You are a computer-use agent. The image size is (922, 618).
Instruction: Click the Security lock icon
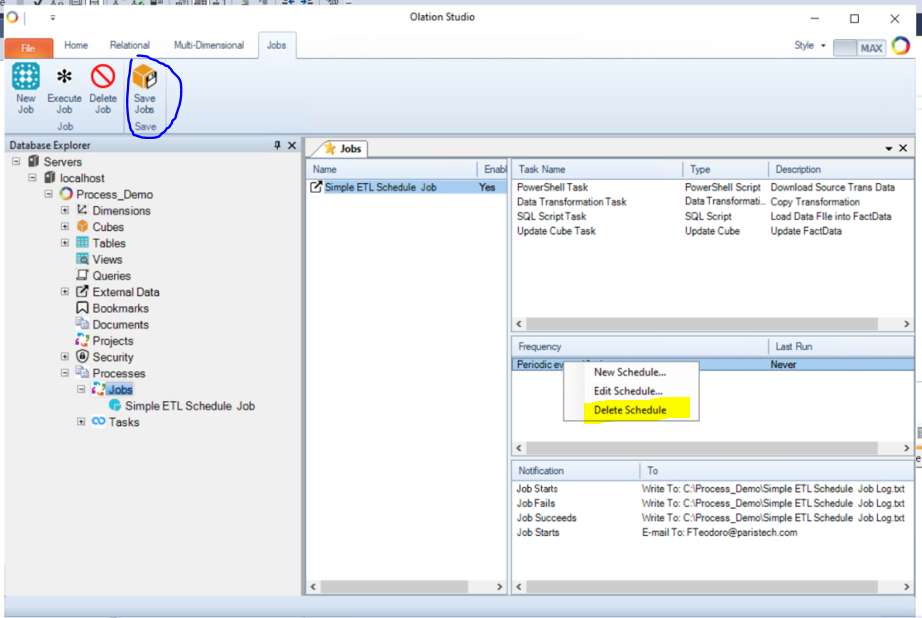pos(82,357)
